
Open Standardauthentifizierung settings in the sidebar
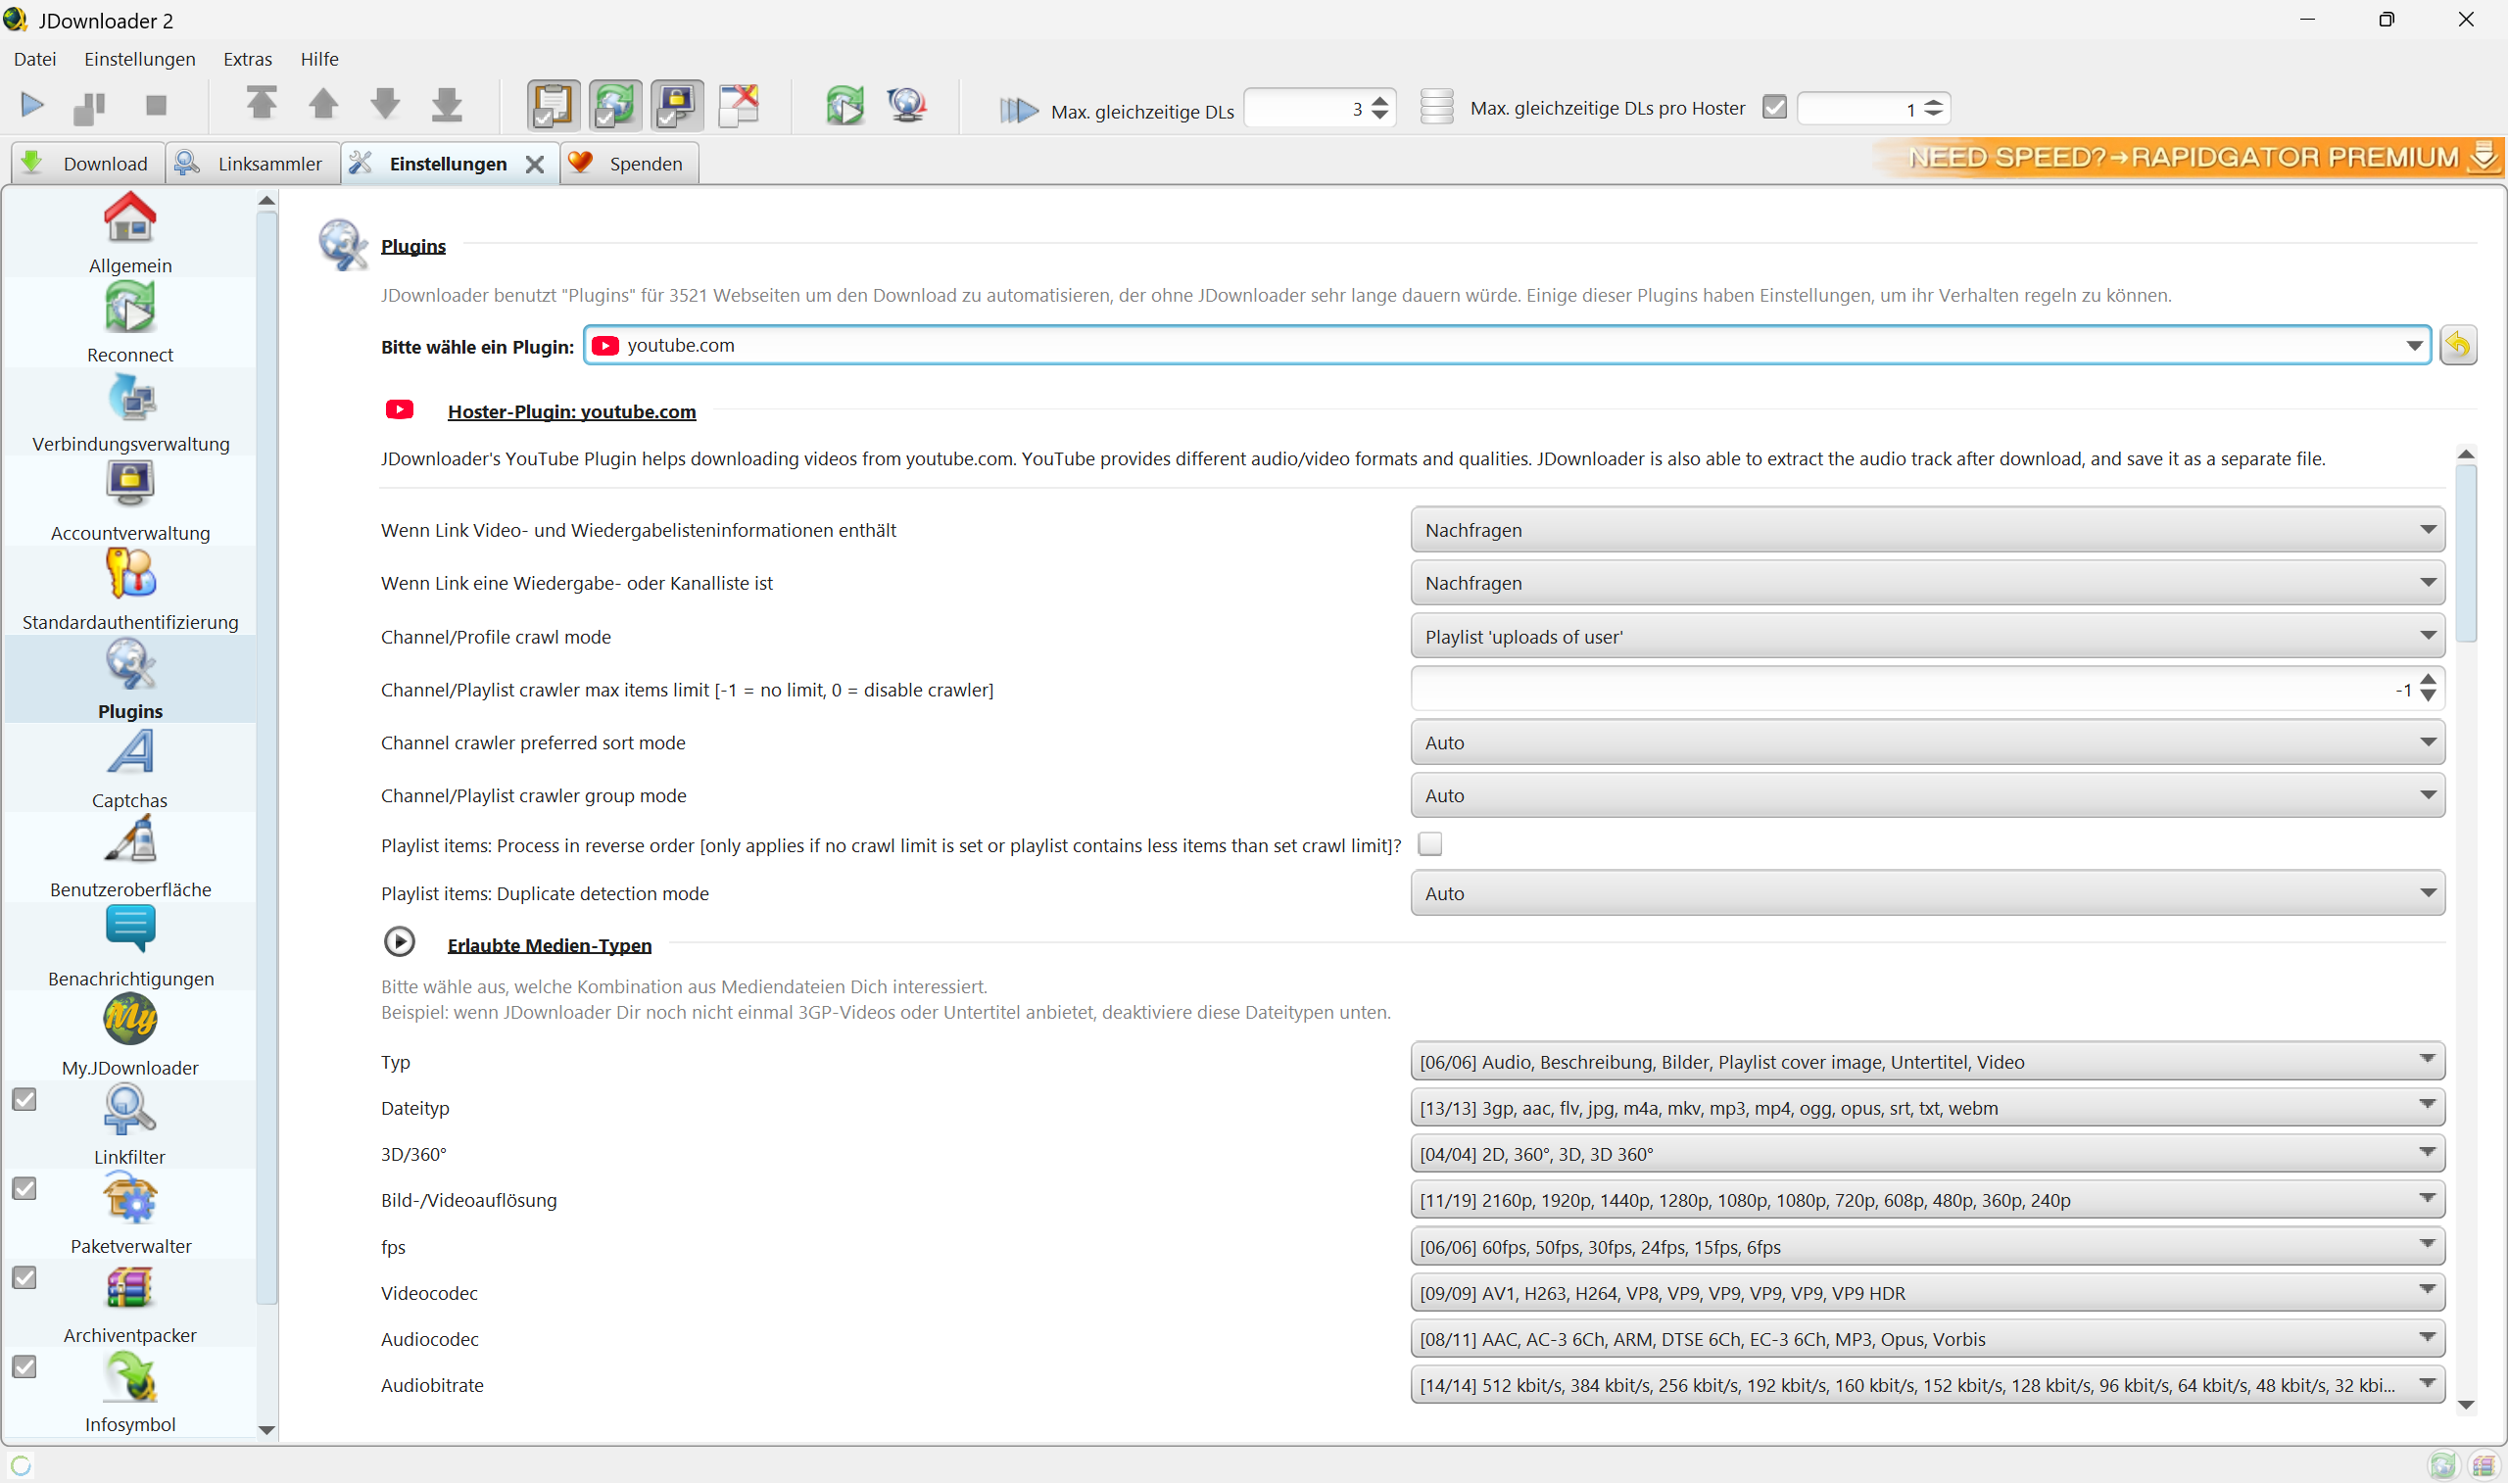(130, 590)
